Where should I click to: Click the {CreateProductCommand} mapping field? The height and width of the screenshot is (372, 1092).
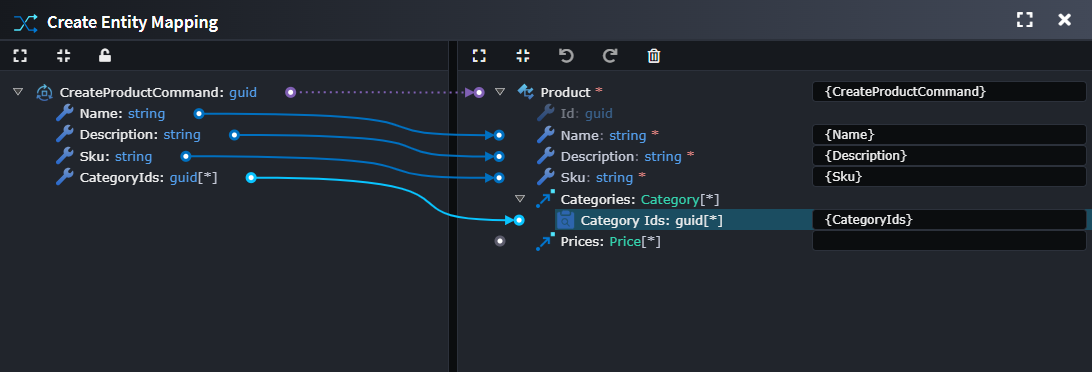point(949,91)
